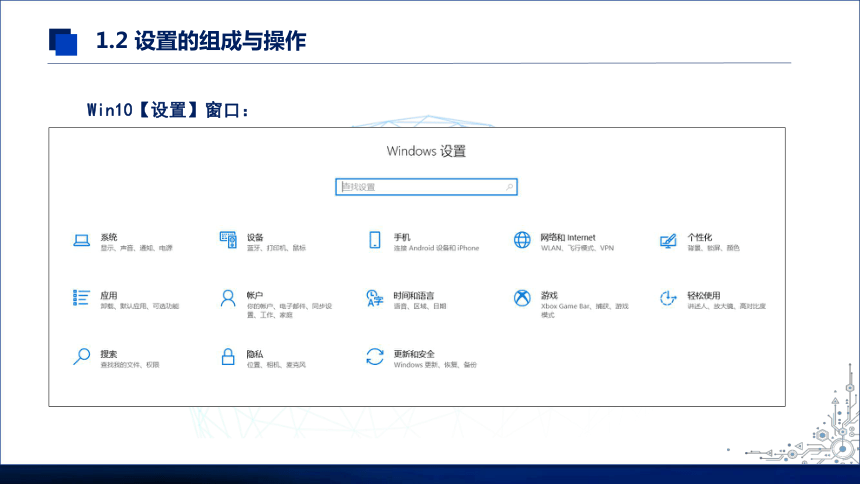Click the 显示、声音、通知、电源 description
This screenshot has width=860, height=484.
tap(137, 248)
